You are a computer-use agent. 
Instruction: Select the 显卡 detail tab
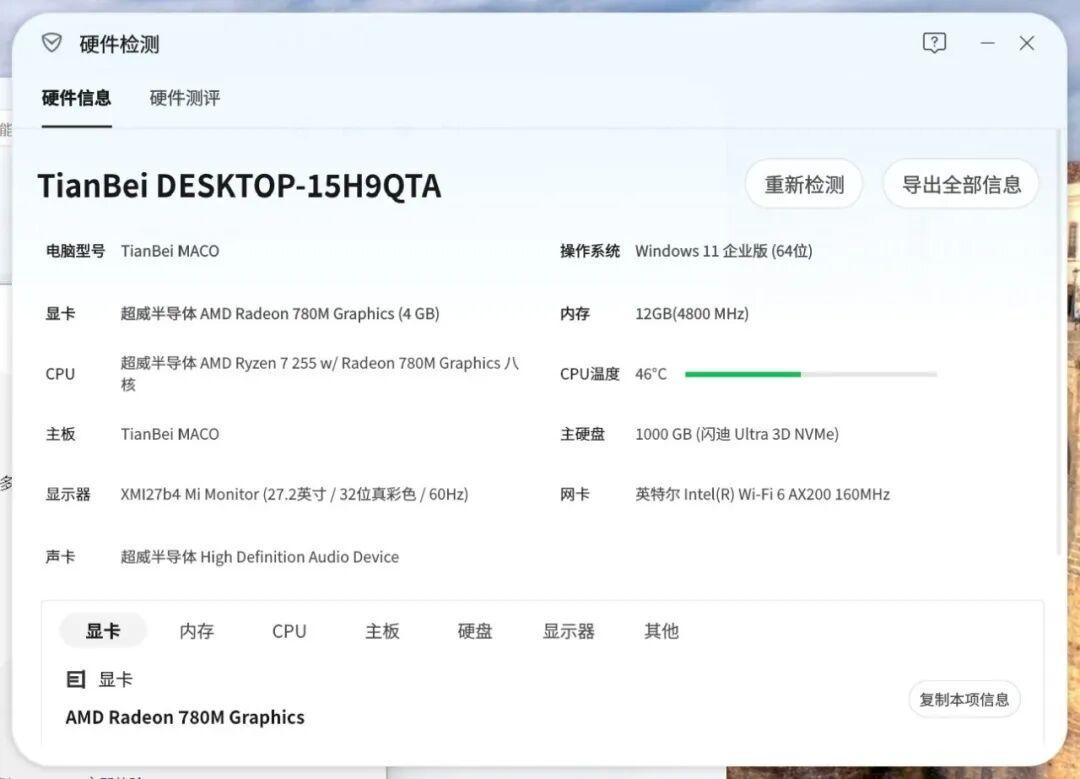(x=103, y=631)
